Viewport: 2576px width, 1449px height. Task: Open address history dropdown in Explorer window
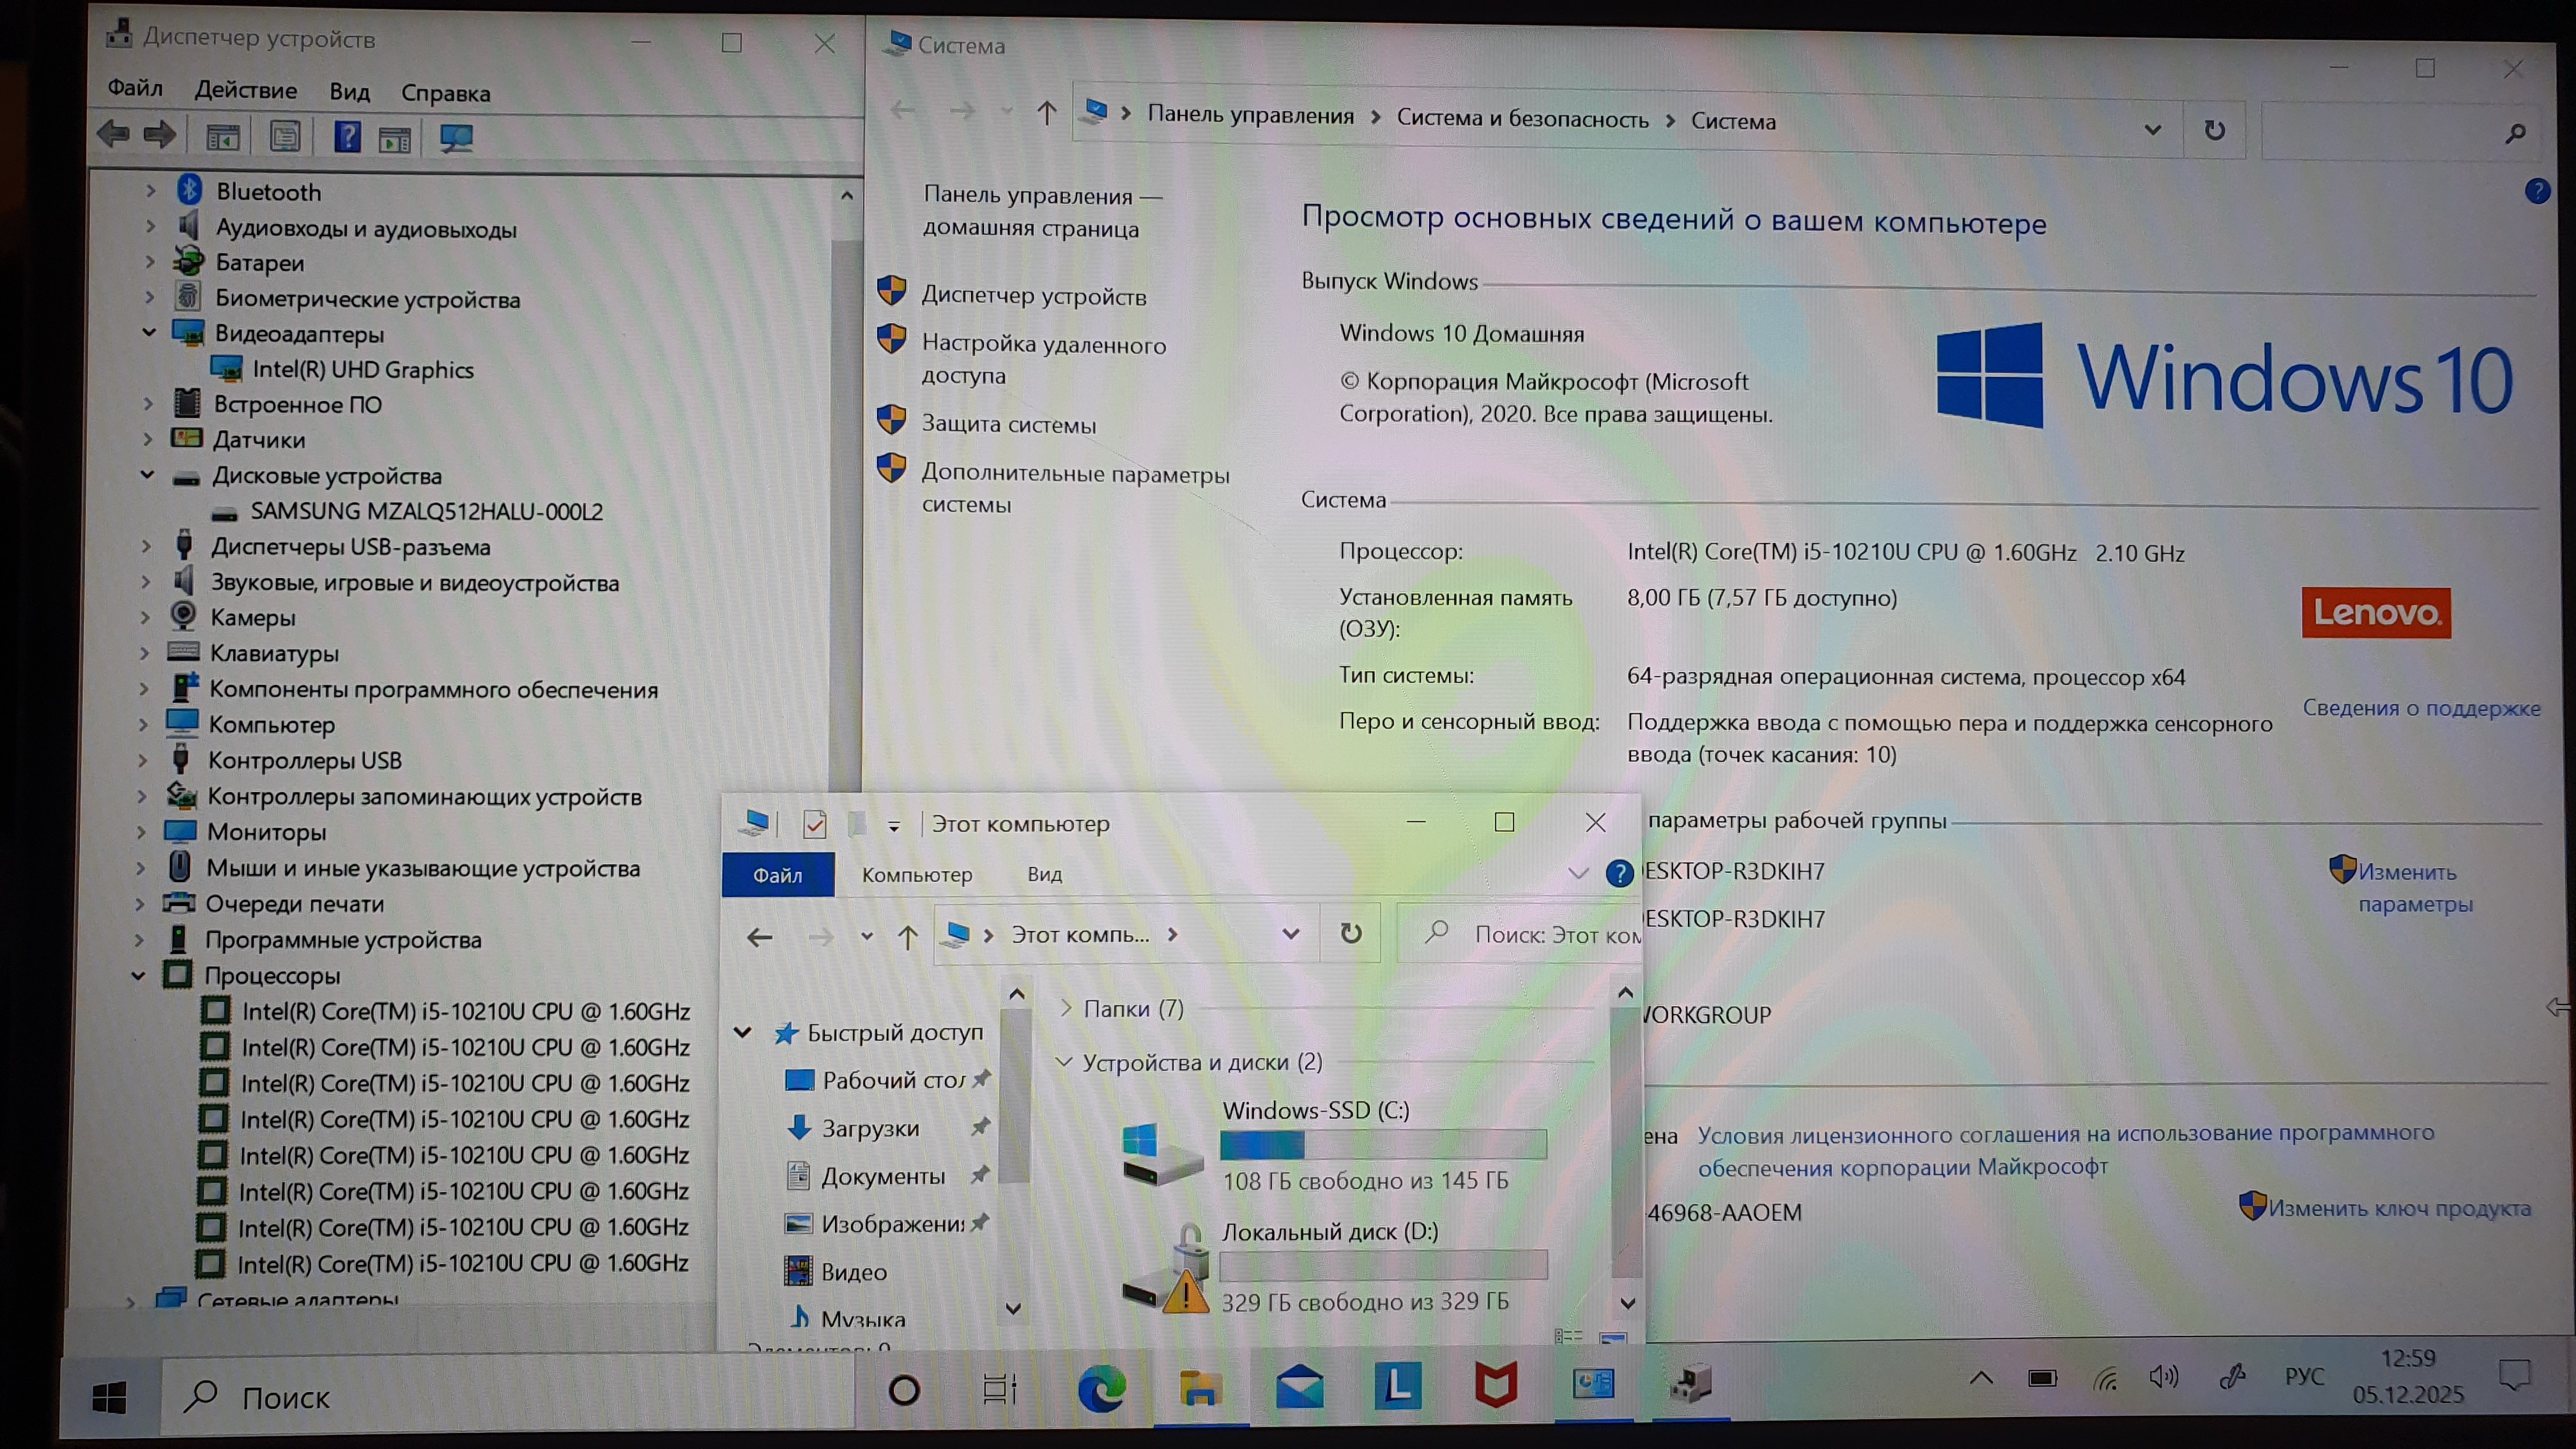click(1290, 934)
